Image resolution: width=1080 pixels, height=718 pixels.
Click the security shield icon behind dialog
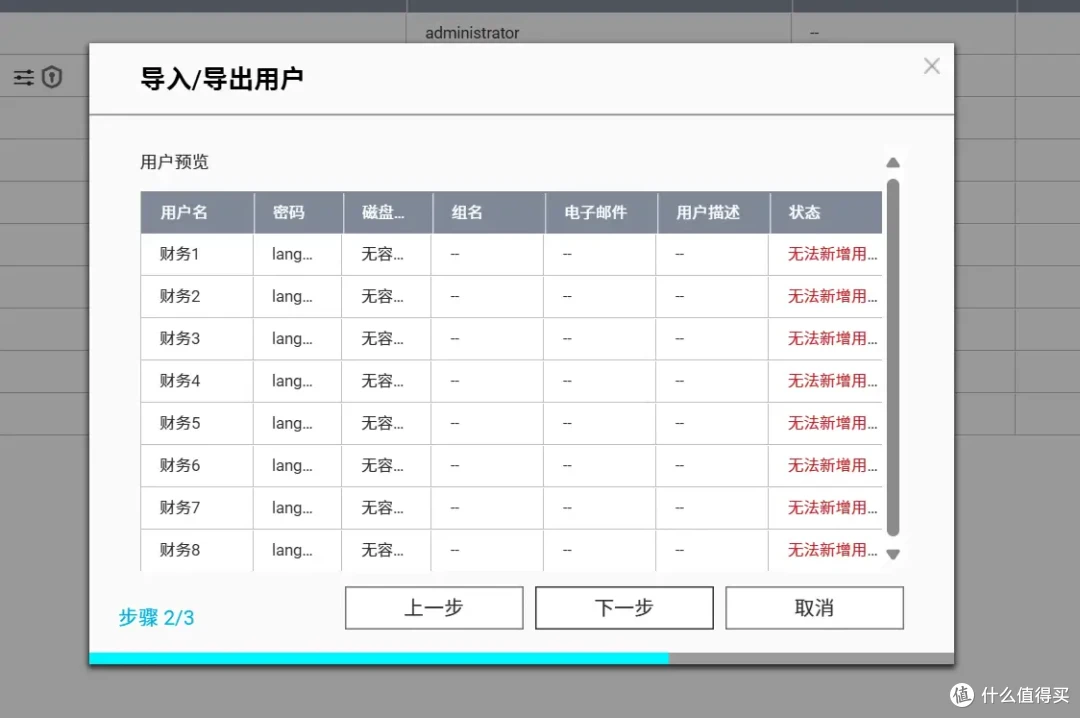pyautogui.click(x=52, y=77)
